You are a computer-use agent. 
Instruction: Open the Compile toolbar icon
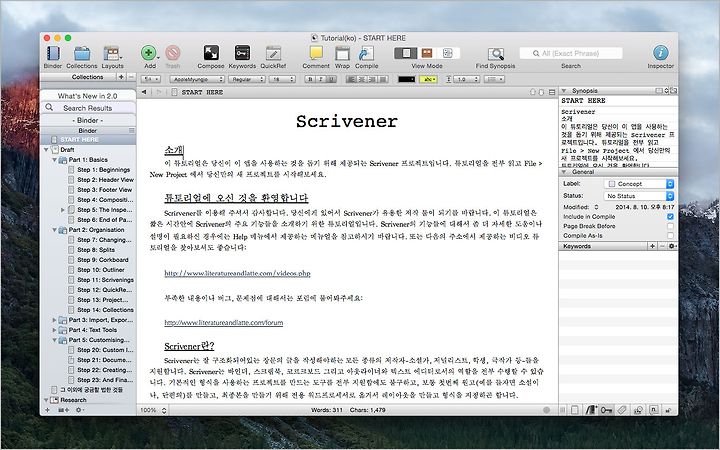366,53
